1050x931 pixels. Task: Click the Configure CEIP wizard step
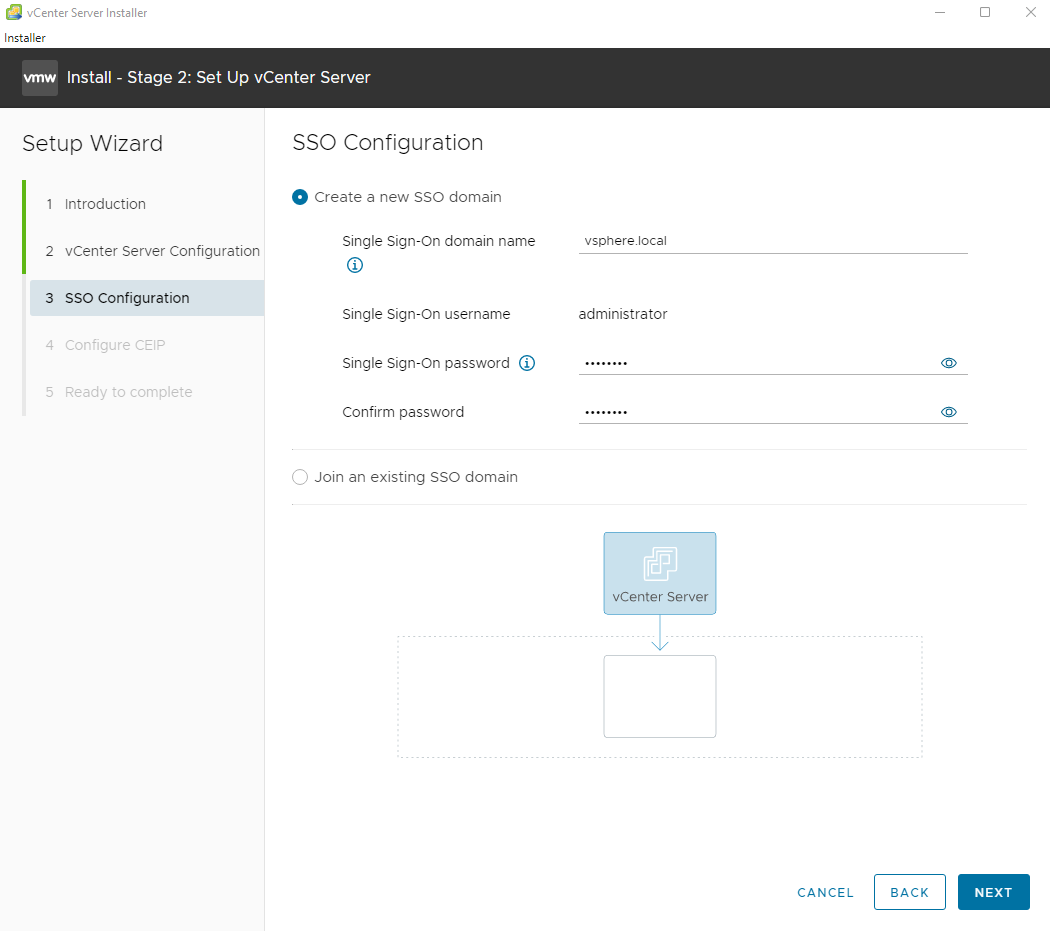pyautogui.click(x=115, y=345)
